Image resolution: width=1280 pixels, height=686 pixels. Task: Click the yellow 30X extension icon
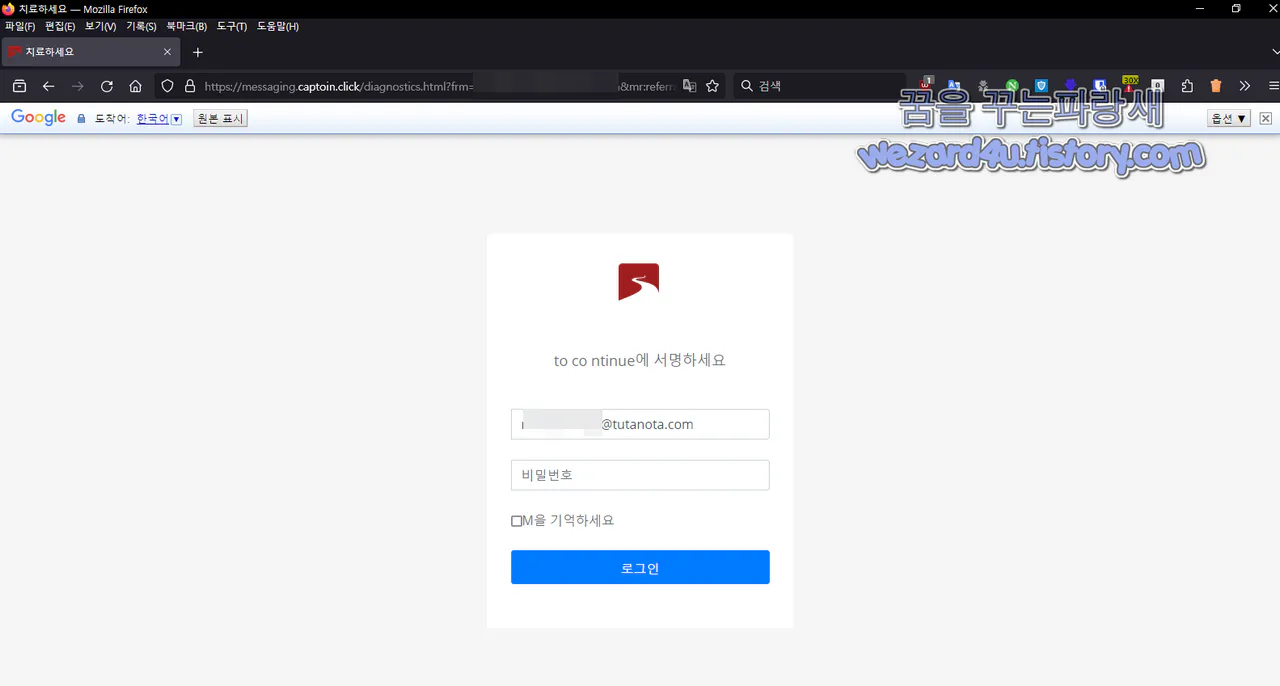coord(1130,84)
